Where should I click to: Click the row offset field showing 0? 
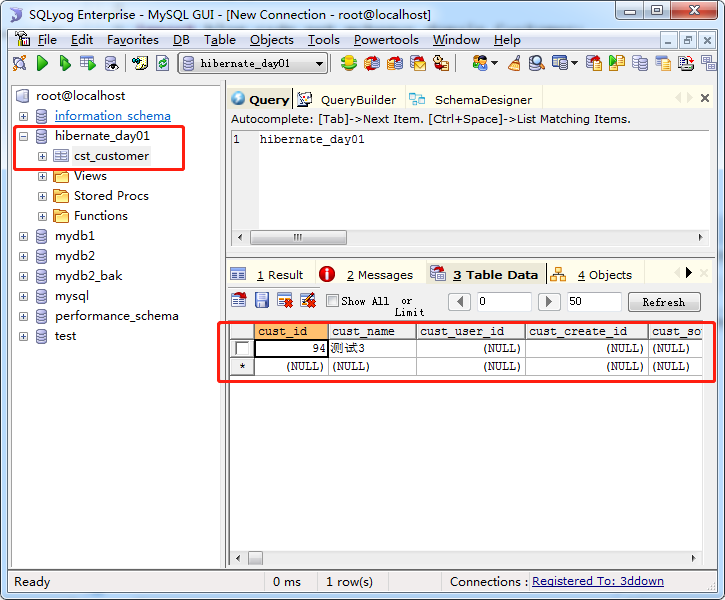[x=504, y=302]
